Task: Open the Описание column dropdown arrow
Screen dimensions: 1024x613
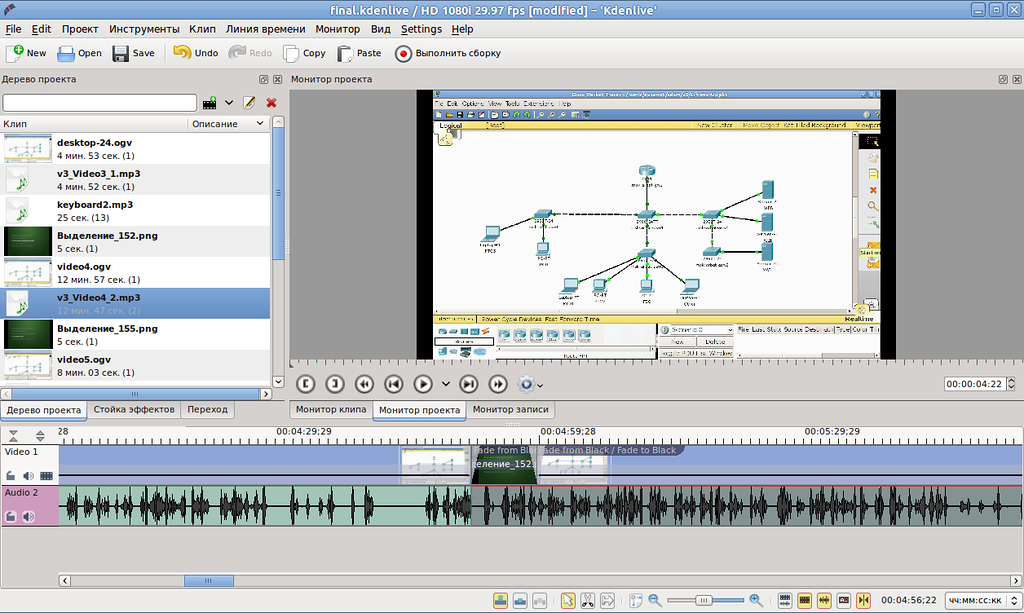Action: pyautogui.click(x=260, y=123)
